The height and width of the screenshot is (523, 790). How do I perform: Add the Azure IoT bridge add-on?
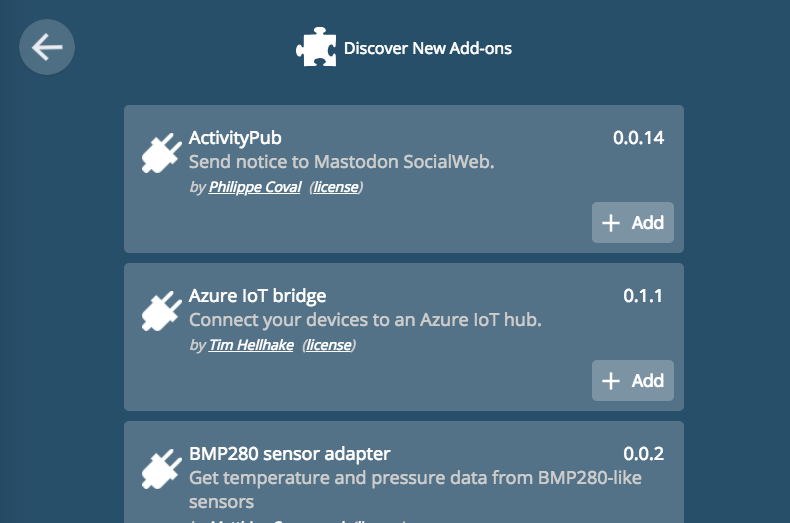point(632,380)
